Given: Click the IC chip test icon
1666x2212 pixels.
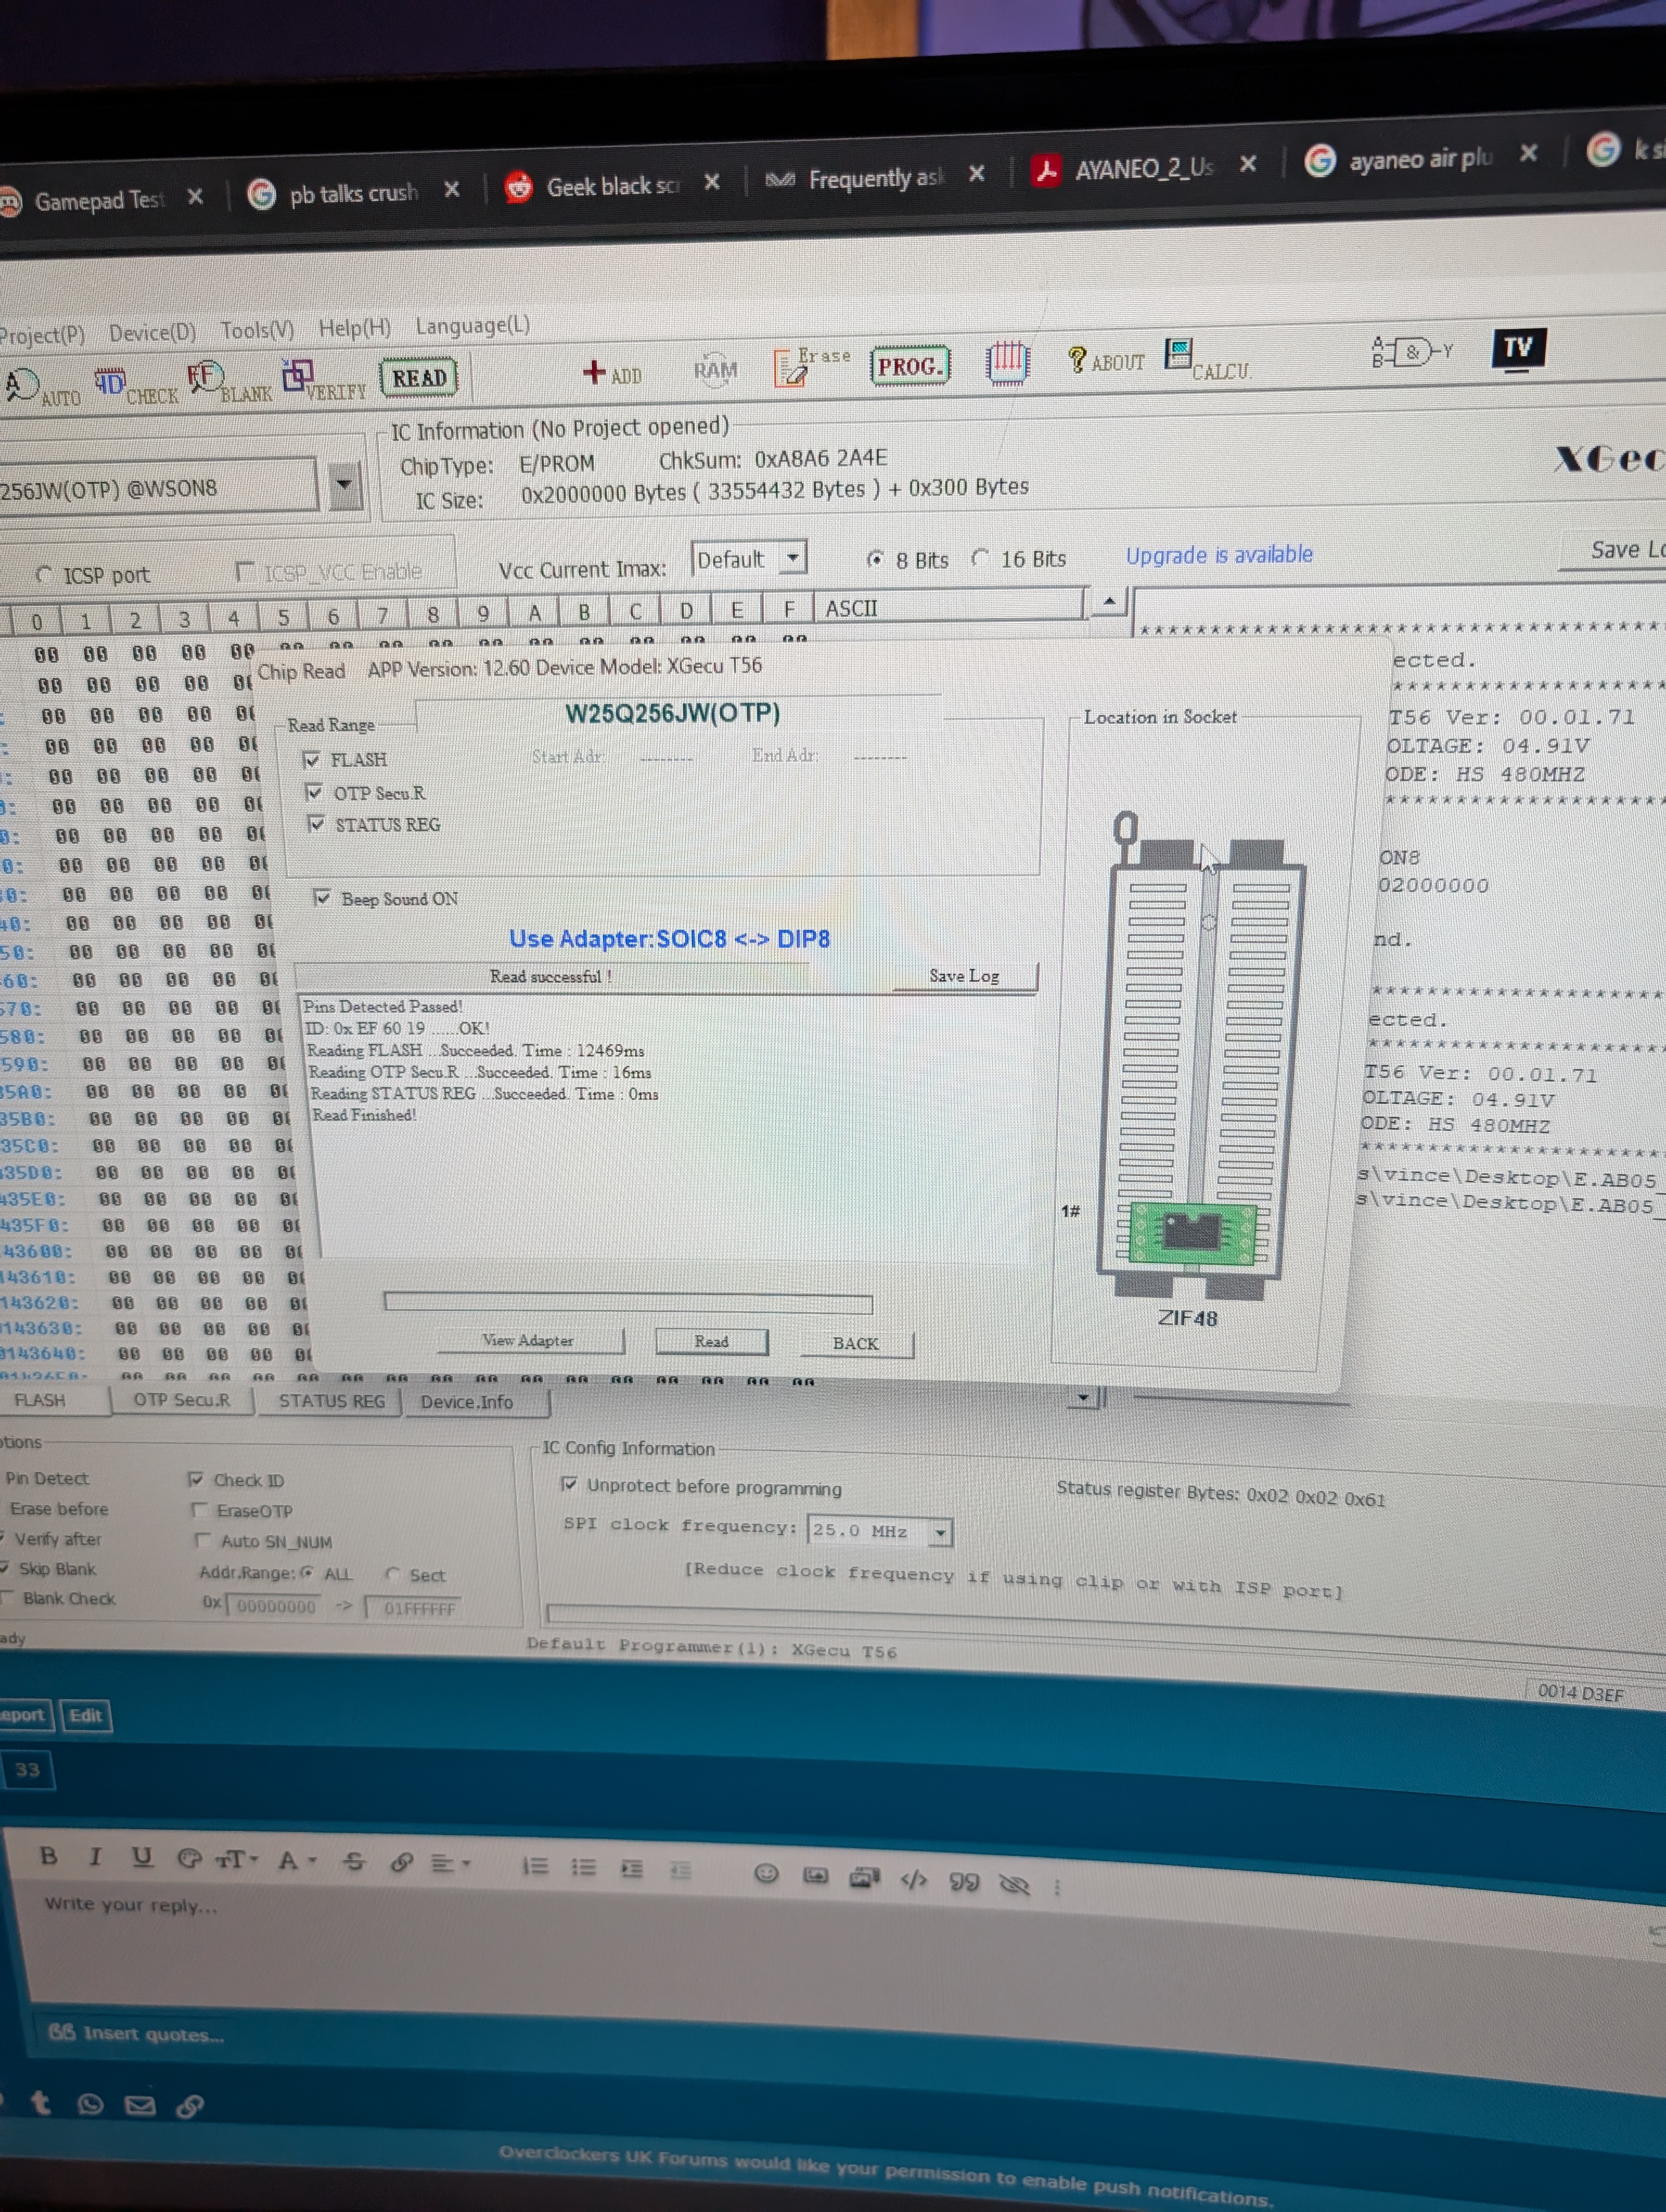Looking at the screenshot, I should click(x=1007, y=361).
